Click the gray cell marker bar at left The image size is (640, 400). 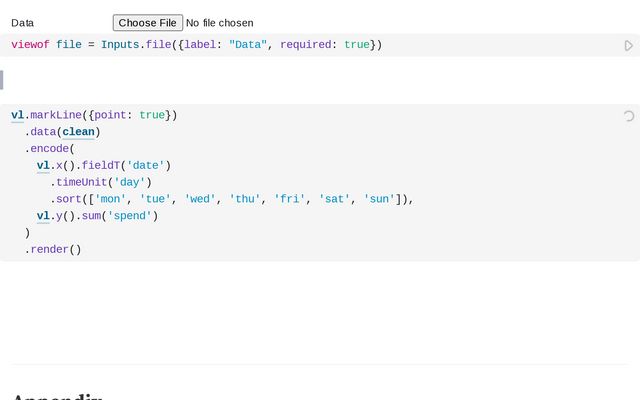(x=2, y=80)
